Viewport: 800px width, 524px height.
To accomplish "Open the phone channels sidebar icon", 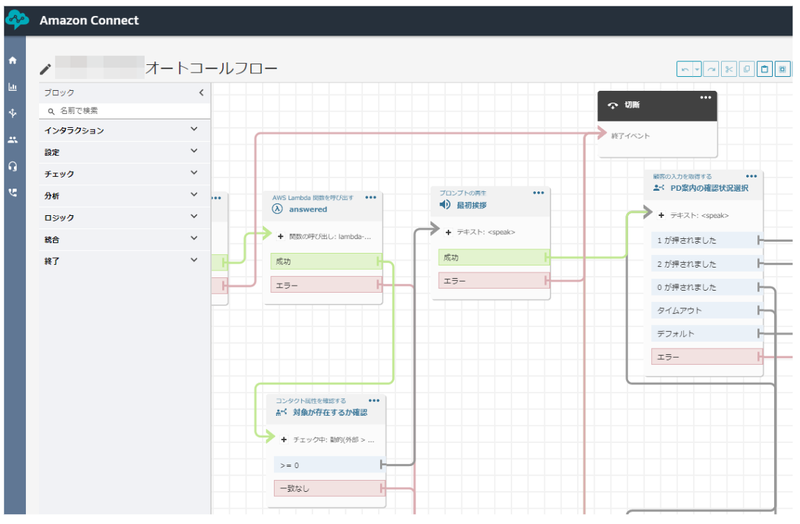I will click(13, 192).
